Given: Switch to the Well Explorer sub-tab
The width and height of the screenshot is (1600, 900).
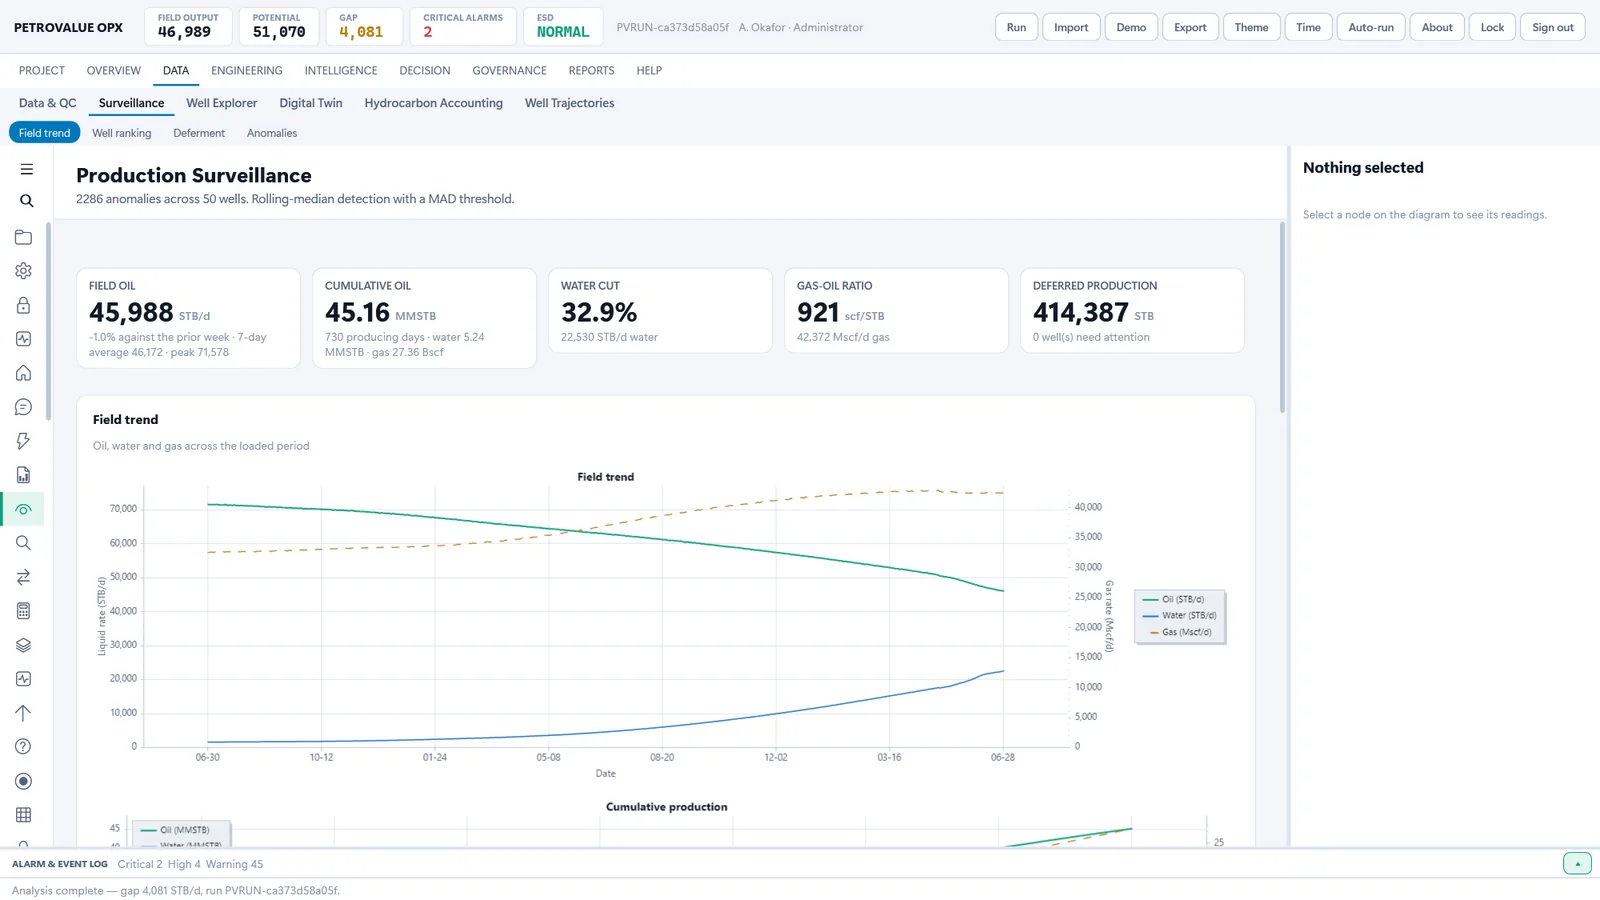Looking at the screenshot, I should 222,103.
